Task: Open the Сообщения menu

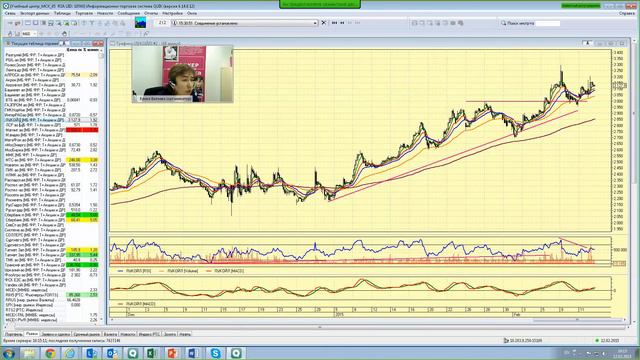Action: 129,13
